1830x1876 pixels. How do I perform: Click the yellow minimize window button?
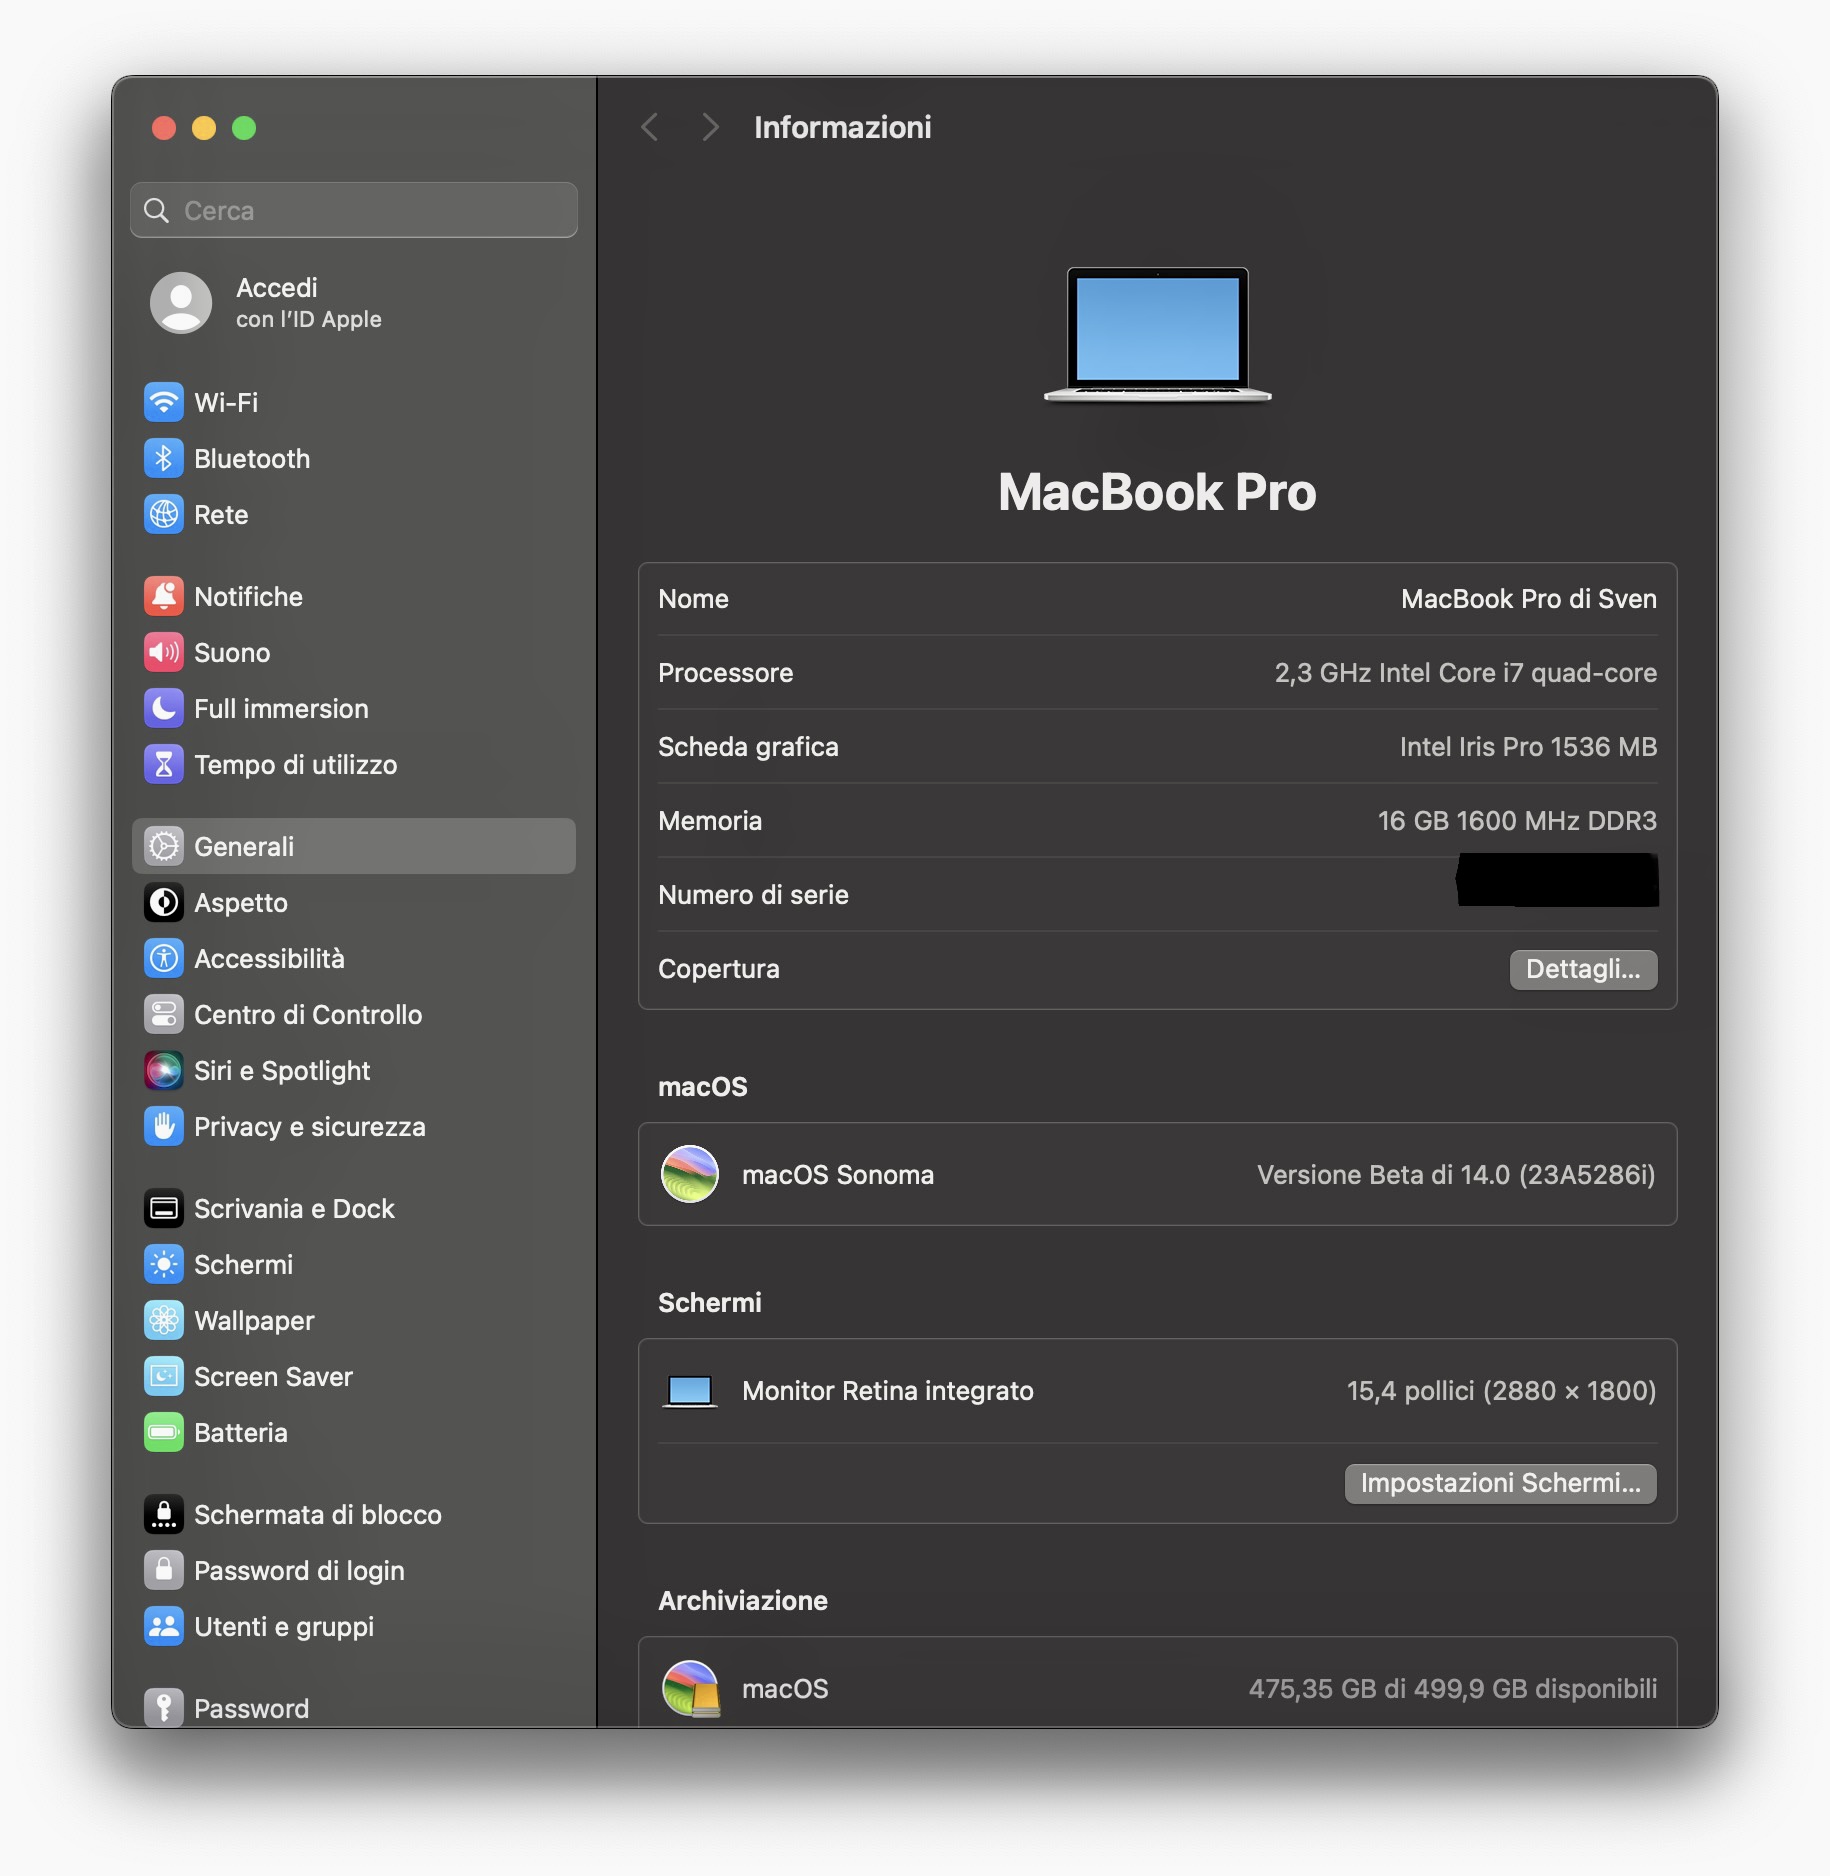tap(204, 128)
